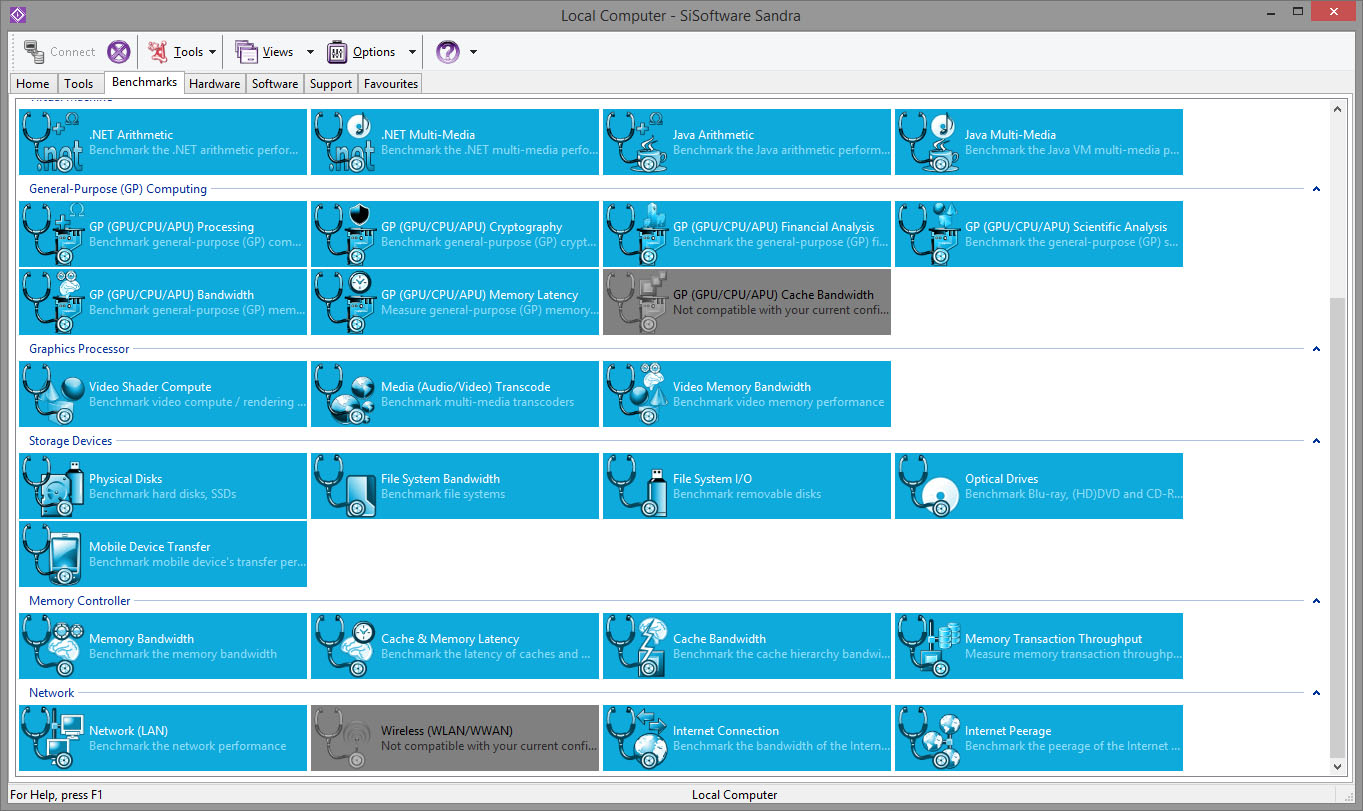Click the Local Computer status bar text
The width and height of the screenshot is (1363, 811).
[734, 795]
